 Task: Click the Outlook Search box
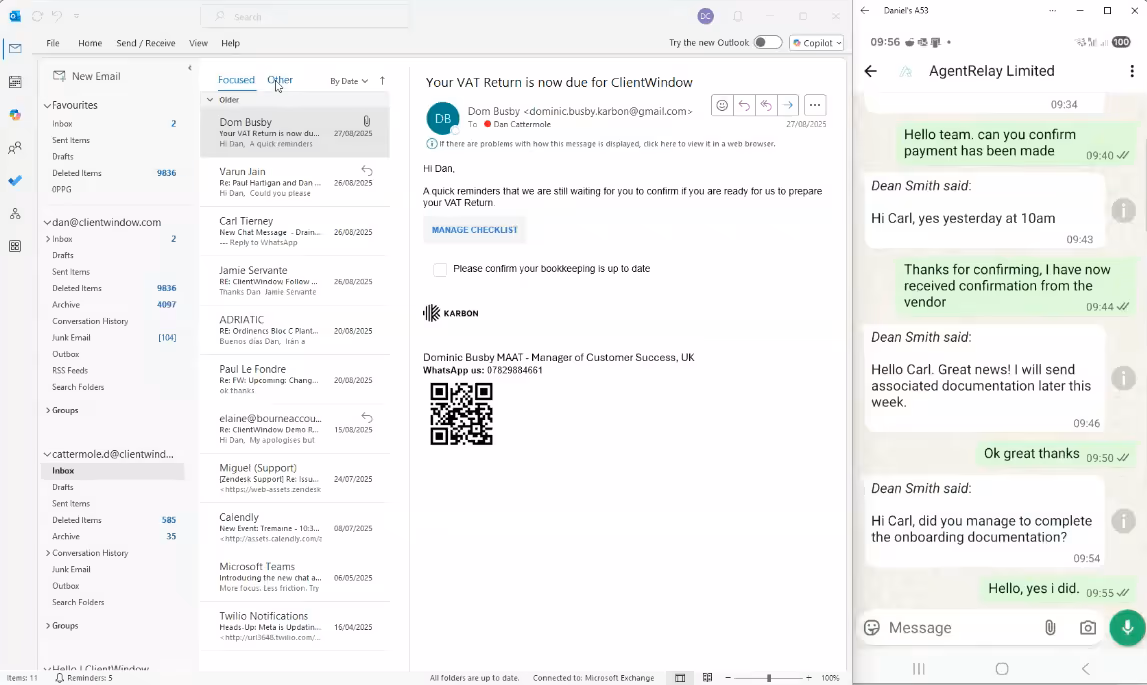[x=304, y=16]
